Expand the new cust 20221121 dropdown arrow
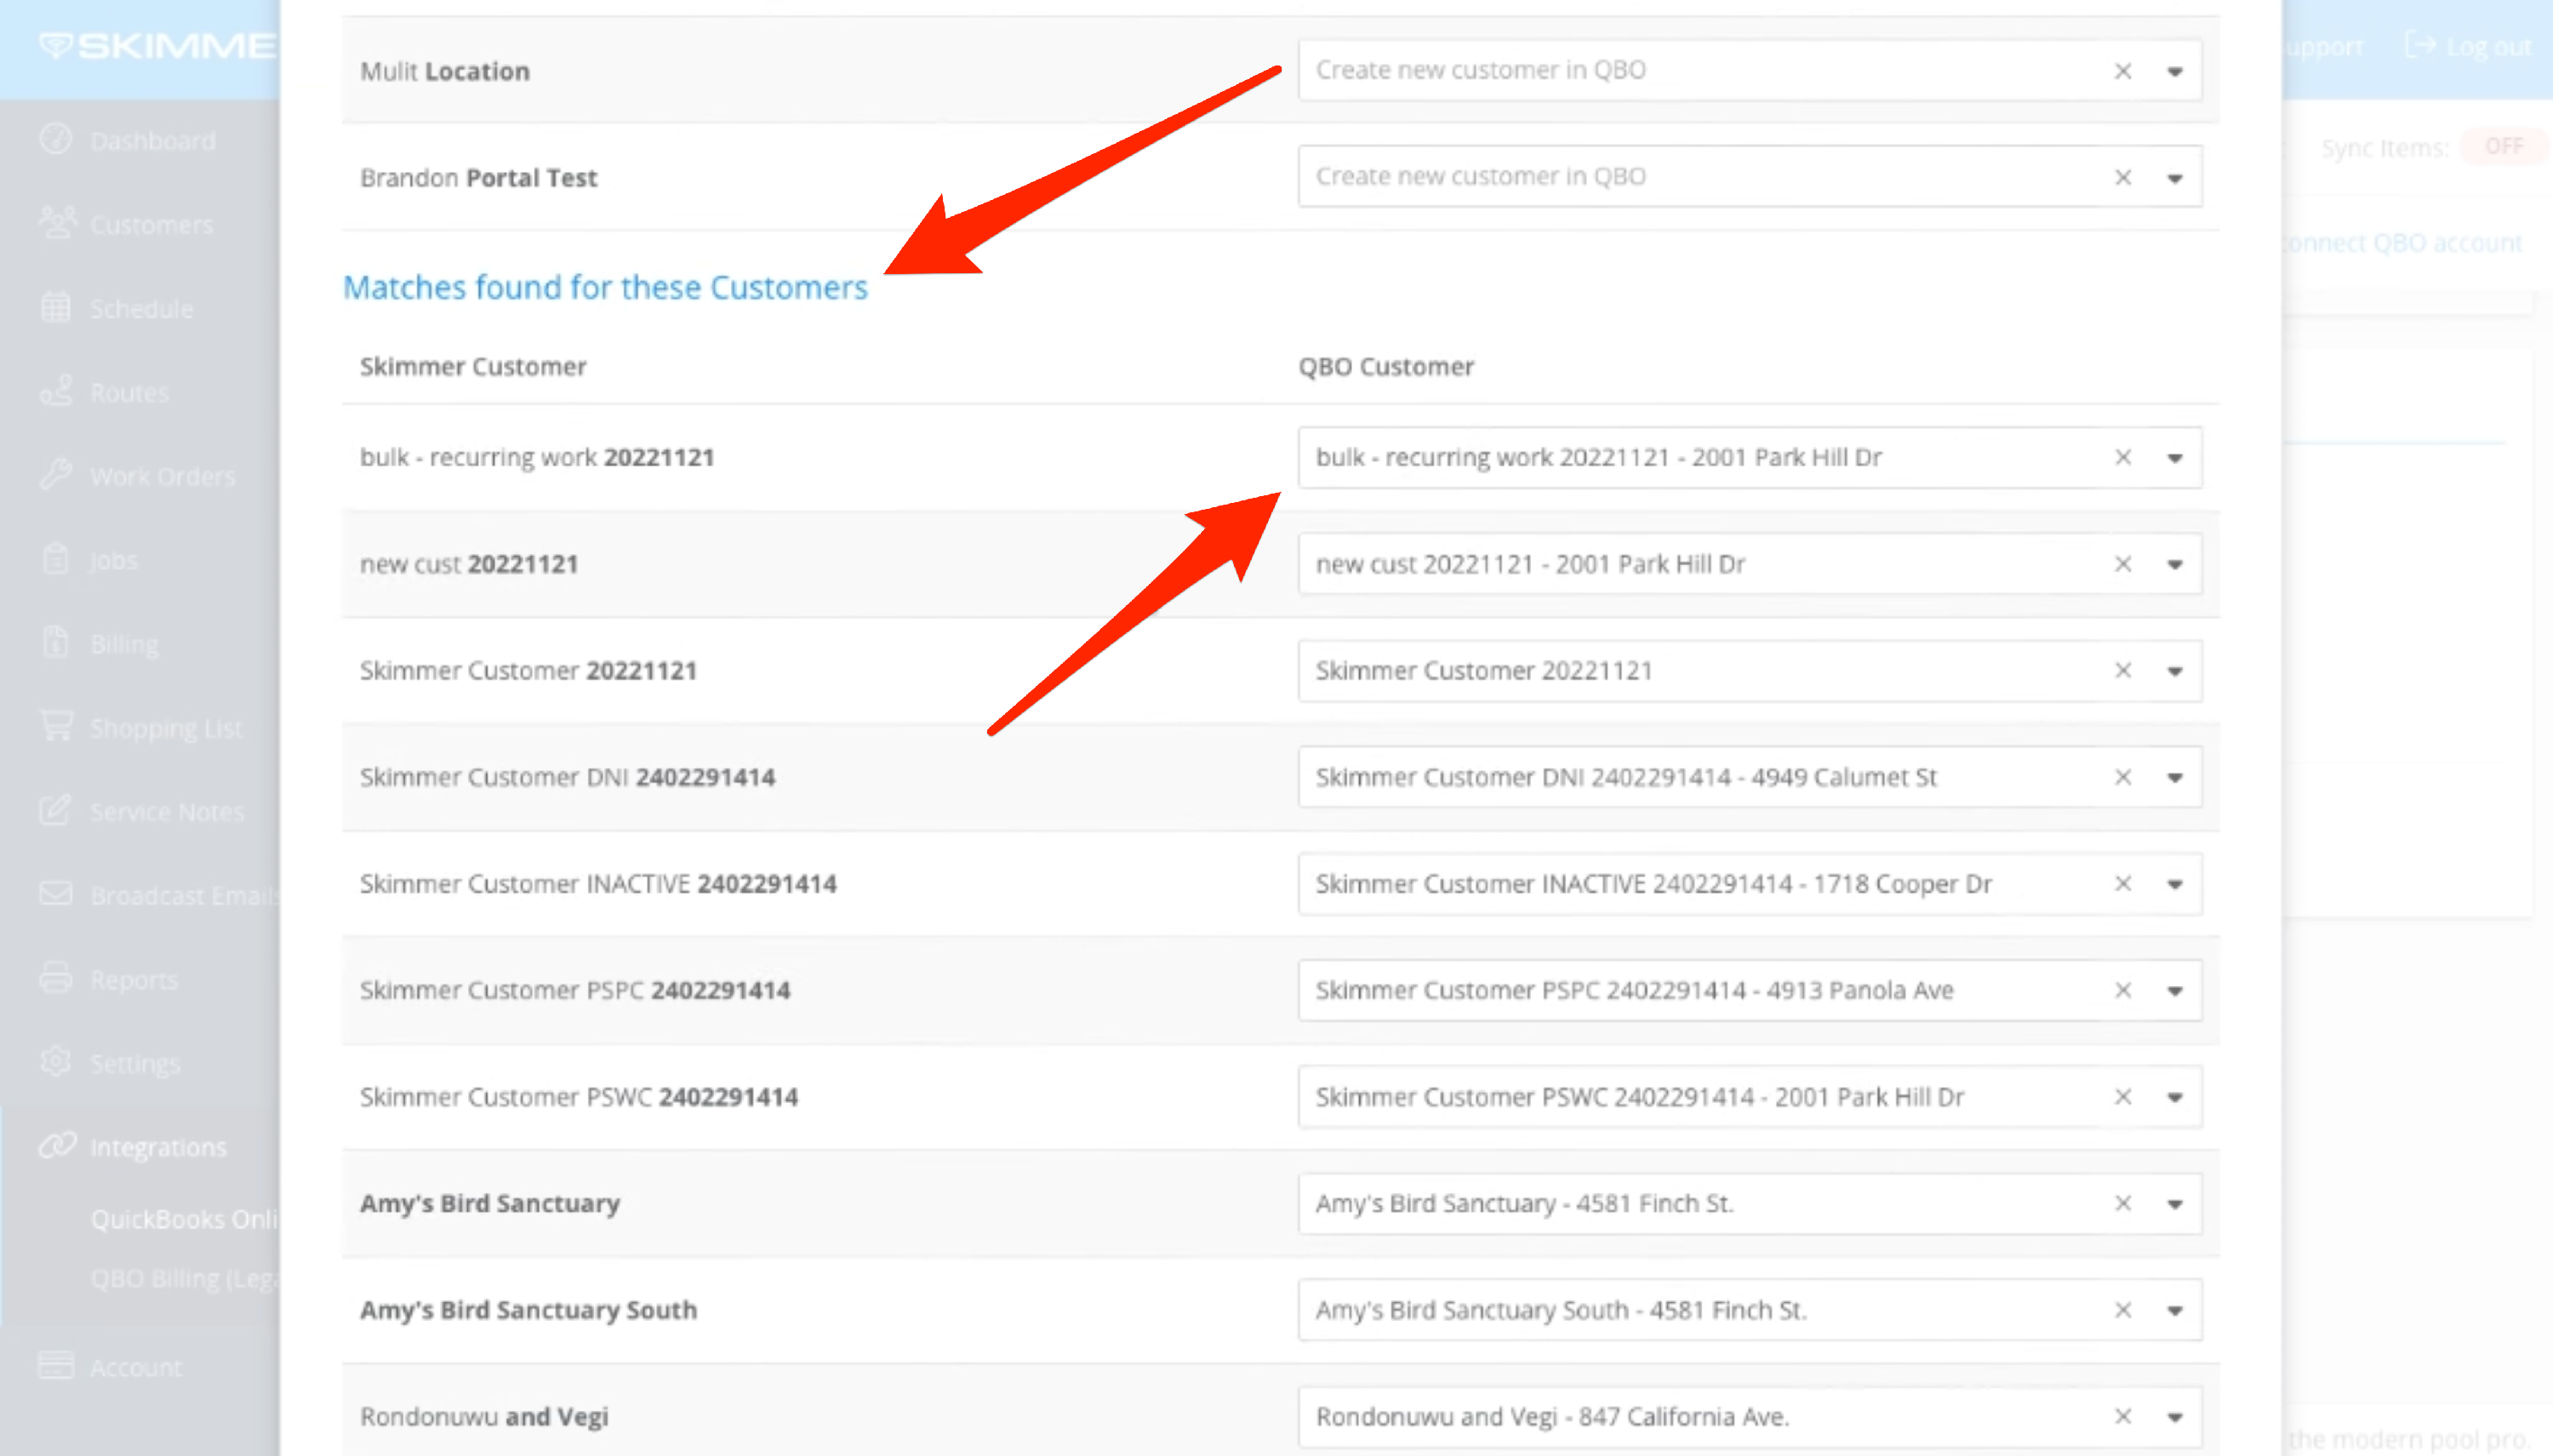 [x=2174, y=565]
